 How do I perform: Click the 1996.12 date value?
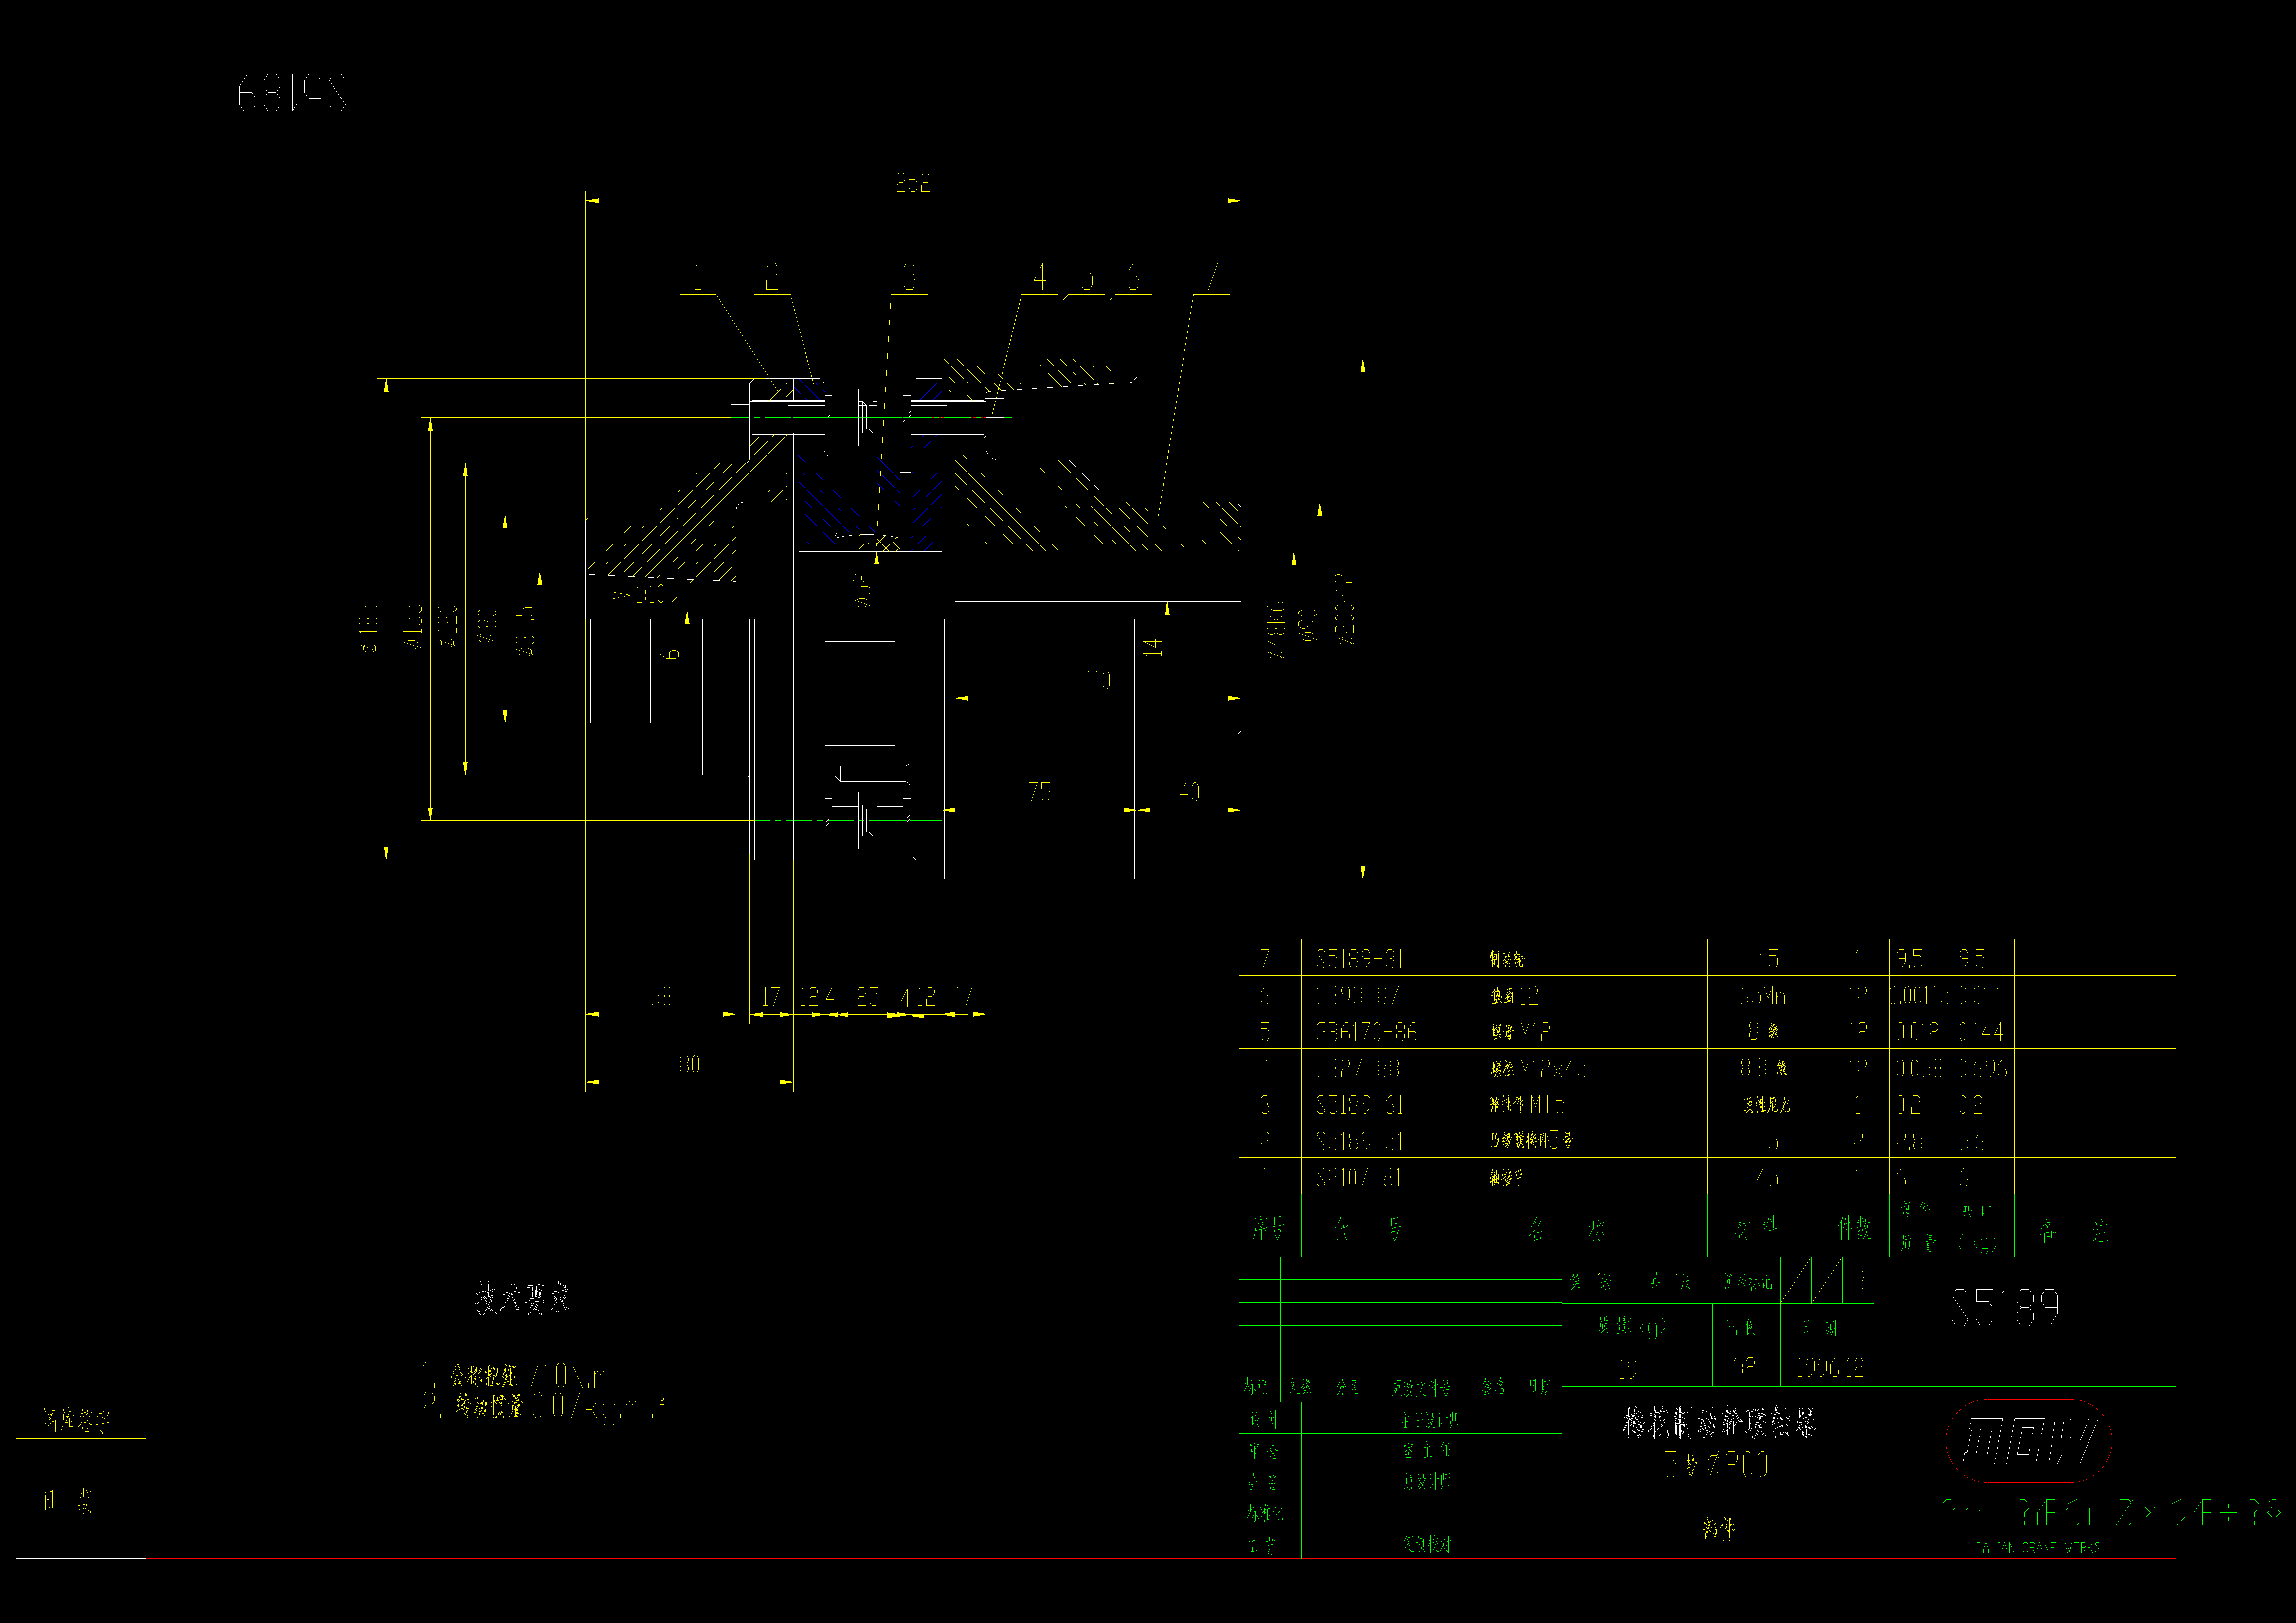pyautogui.click(x=1830, y=1368)
